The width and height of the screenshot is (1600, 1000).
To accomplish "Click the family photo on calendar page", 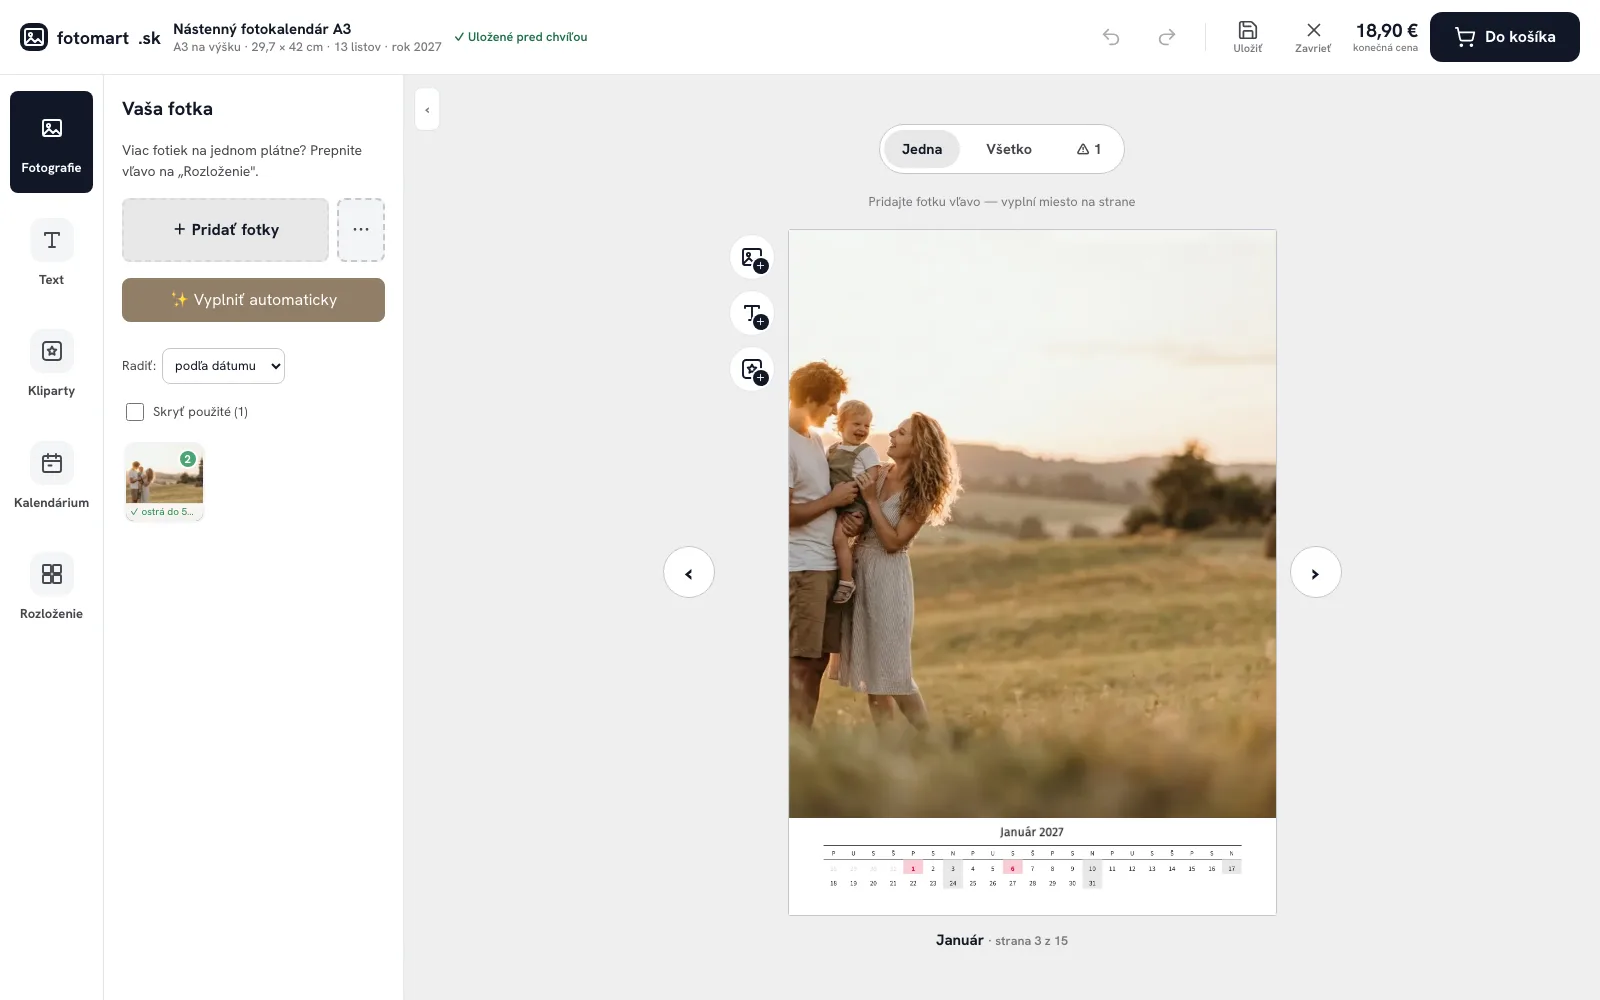I will click(x=1032, y=524).
